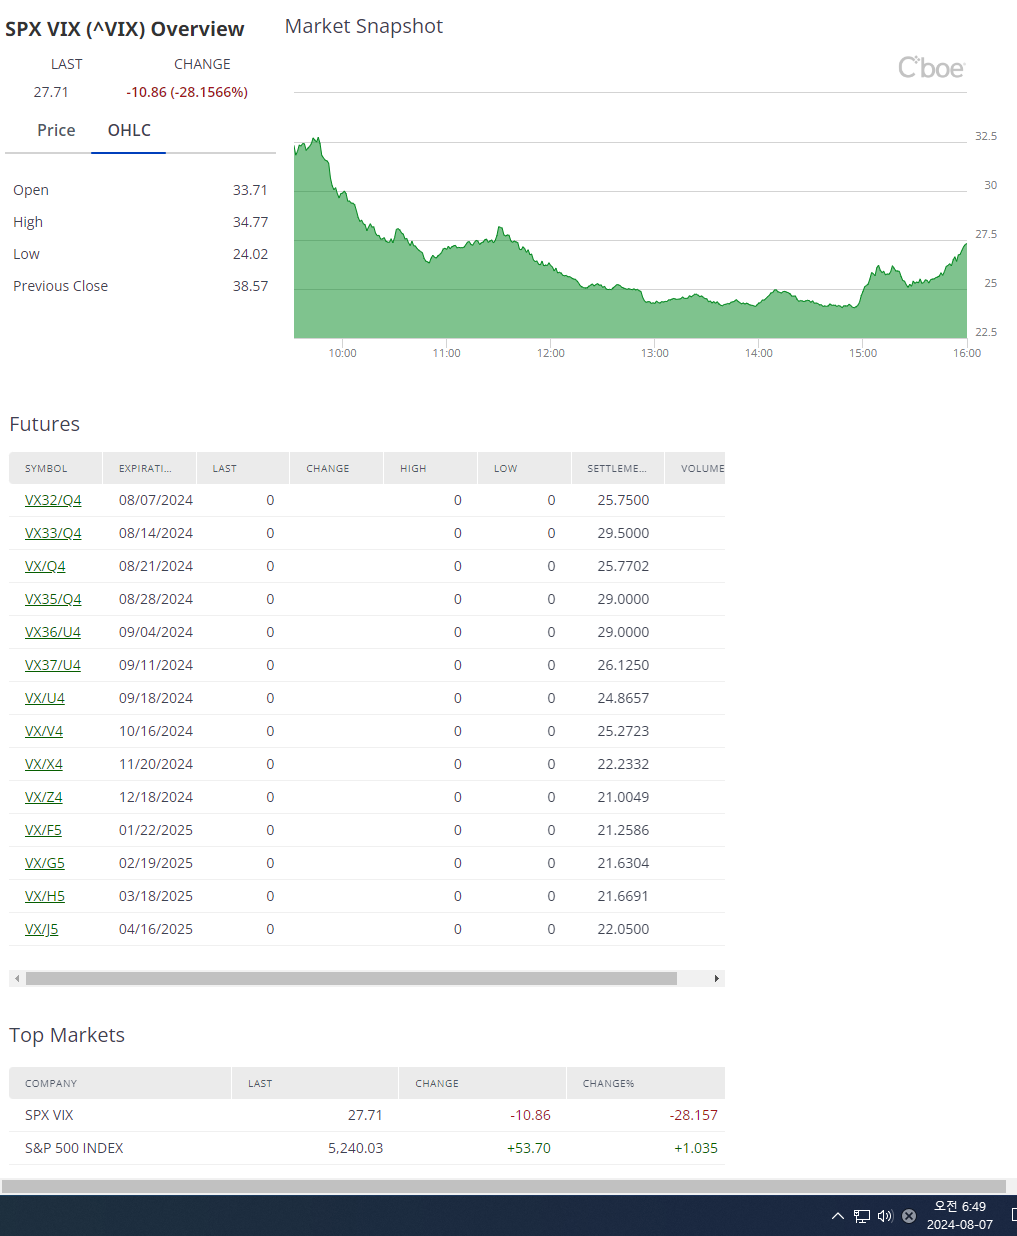Image resolution: width=1017 pixels, height=1236 pixels.
Task: Open the VX/H5 futures link
Action: [45, 896]
